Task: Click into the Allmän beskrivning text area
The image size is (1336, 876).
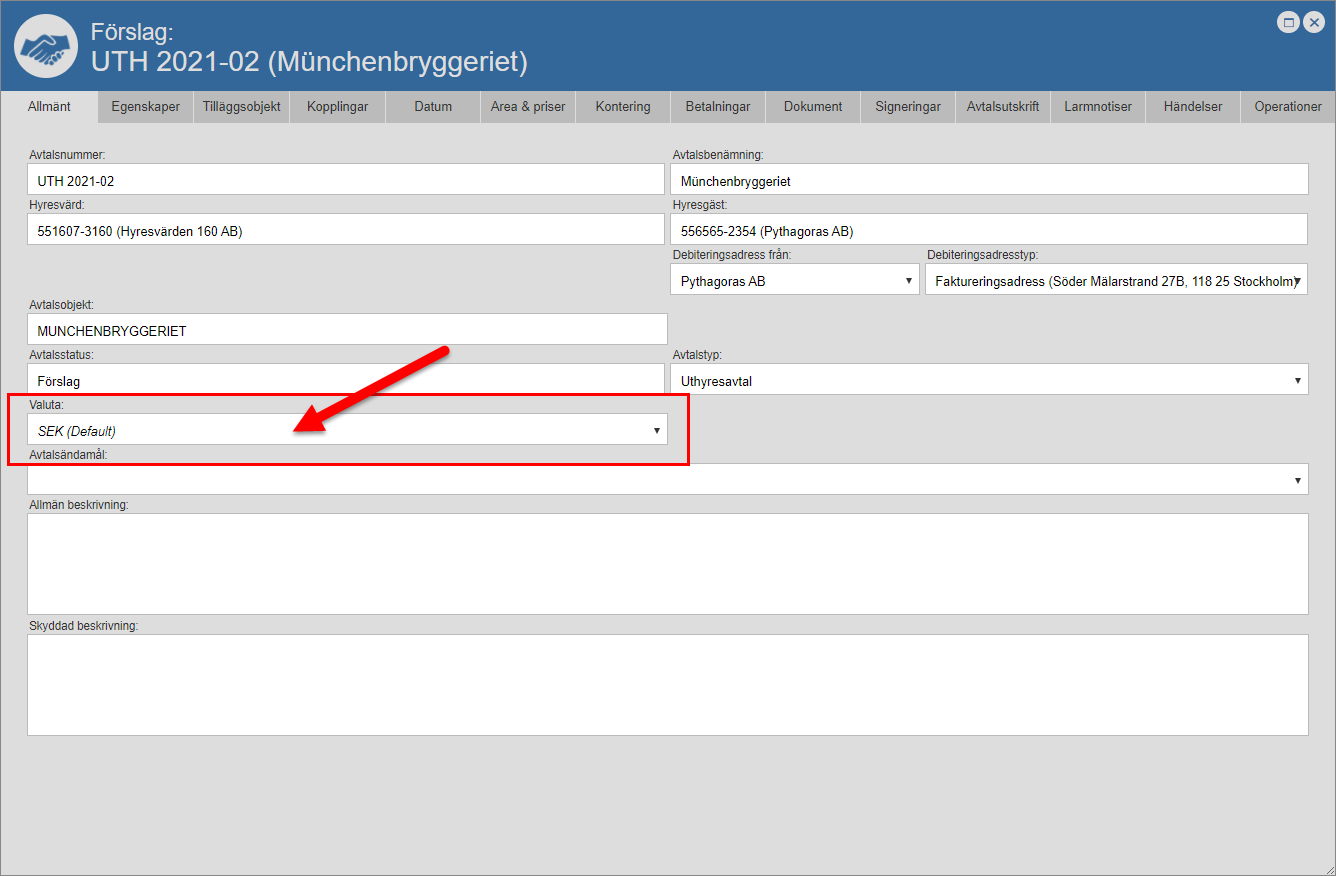Action: pos(667,564)
